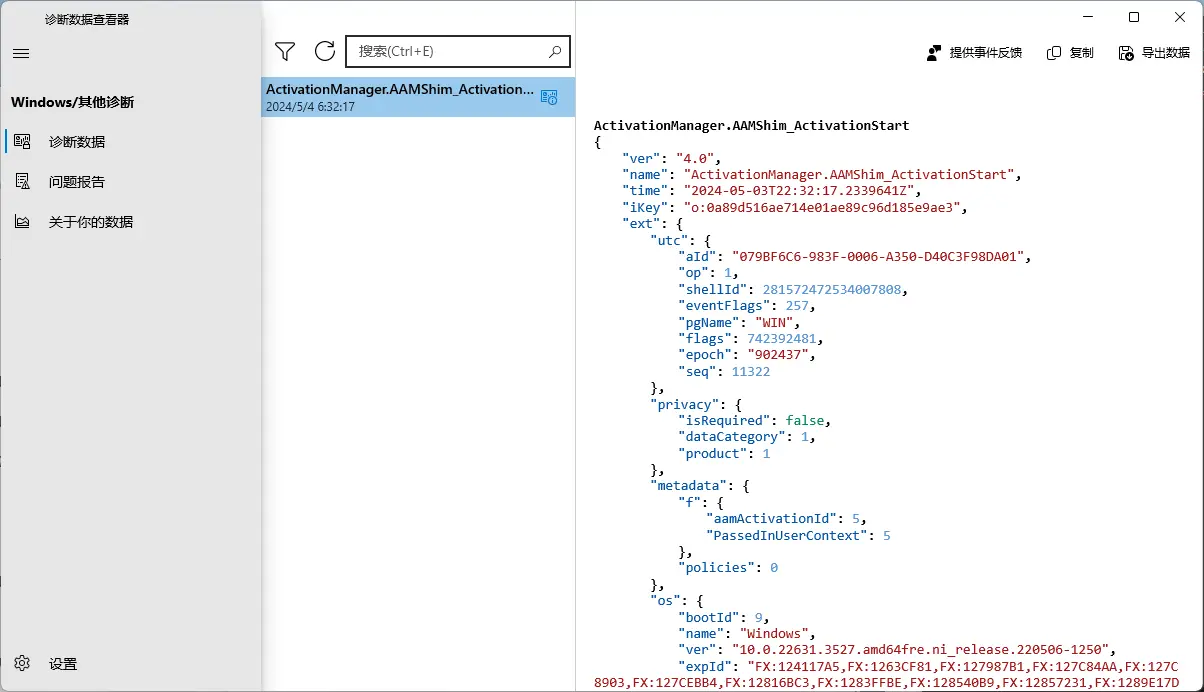Click the filter funnel icon
The width and height of the screenshot is (1204, 692).
pos(285,52)
